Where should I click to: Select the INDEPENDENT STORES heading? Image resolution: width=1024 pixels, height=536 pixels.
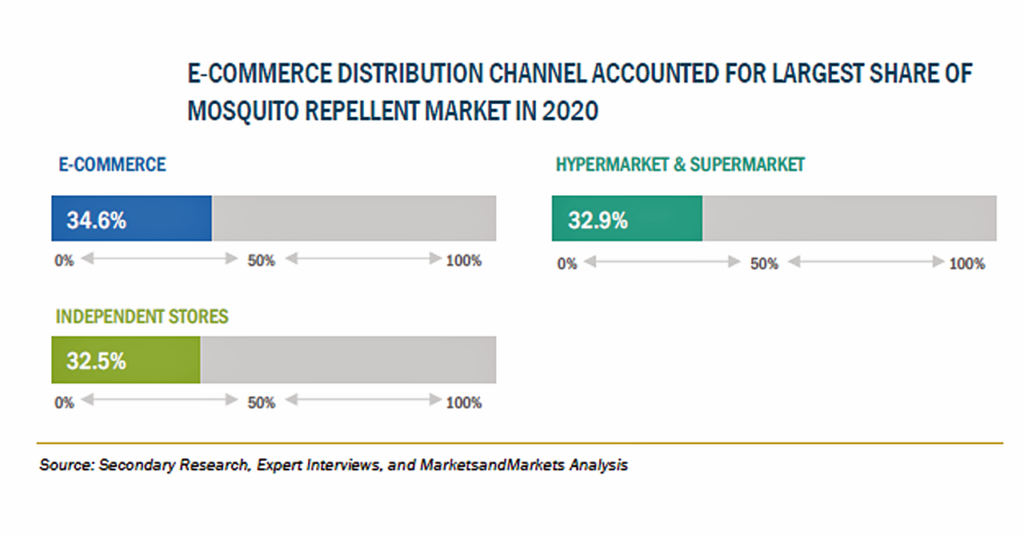pyautogui.click(x=142, y=317)
